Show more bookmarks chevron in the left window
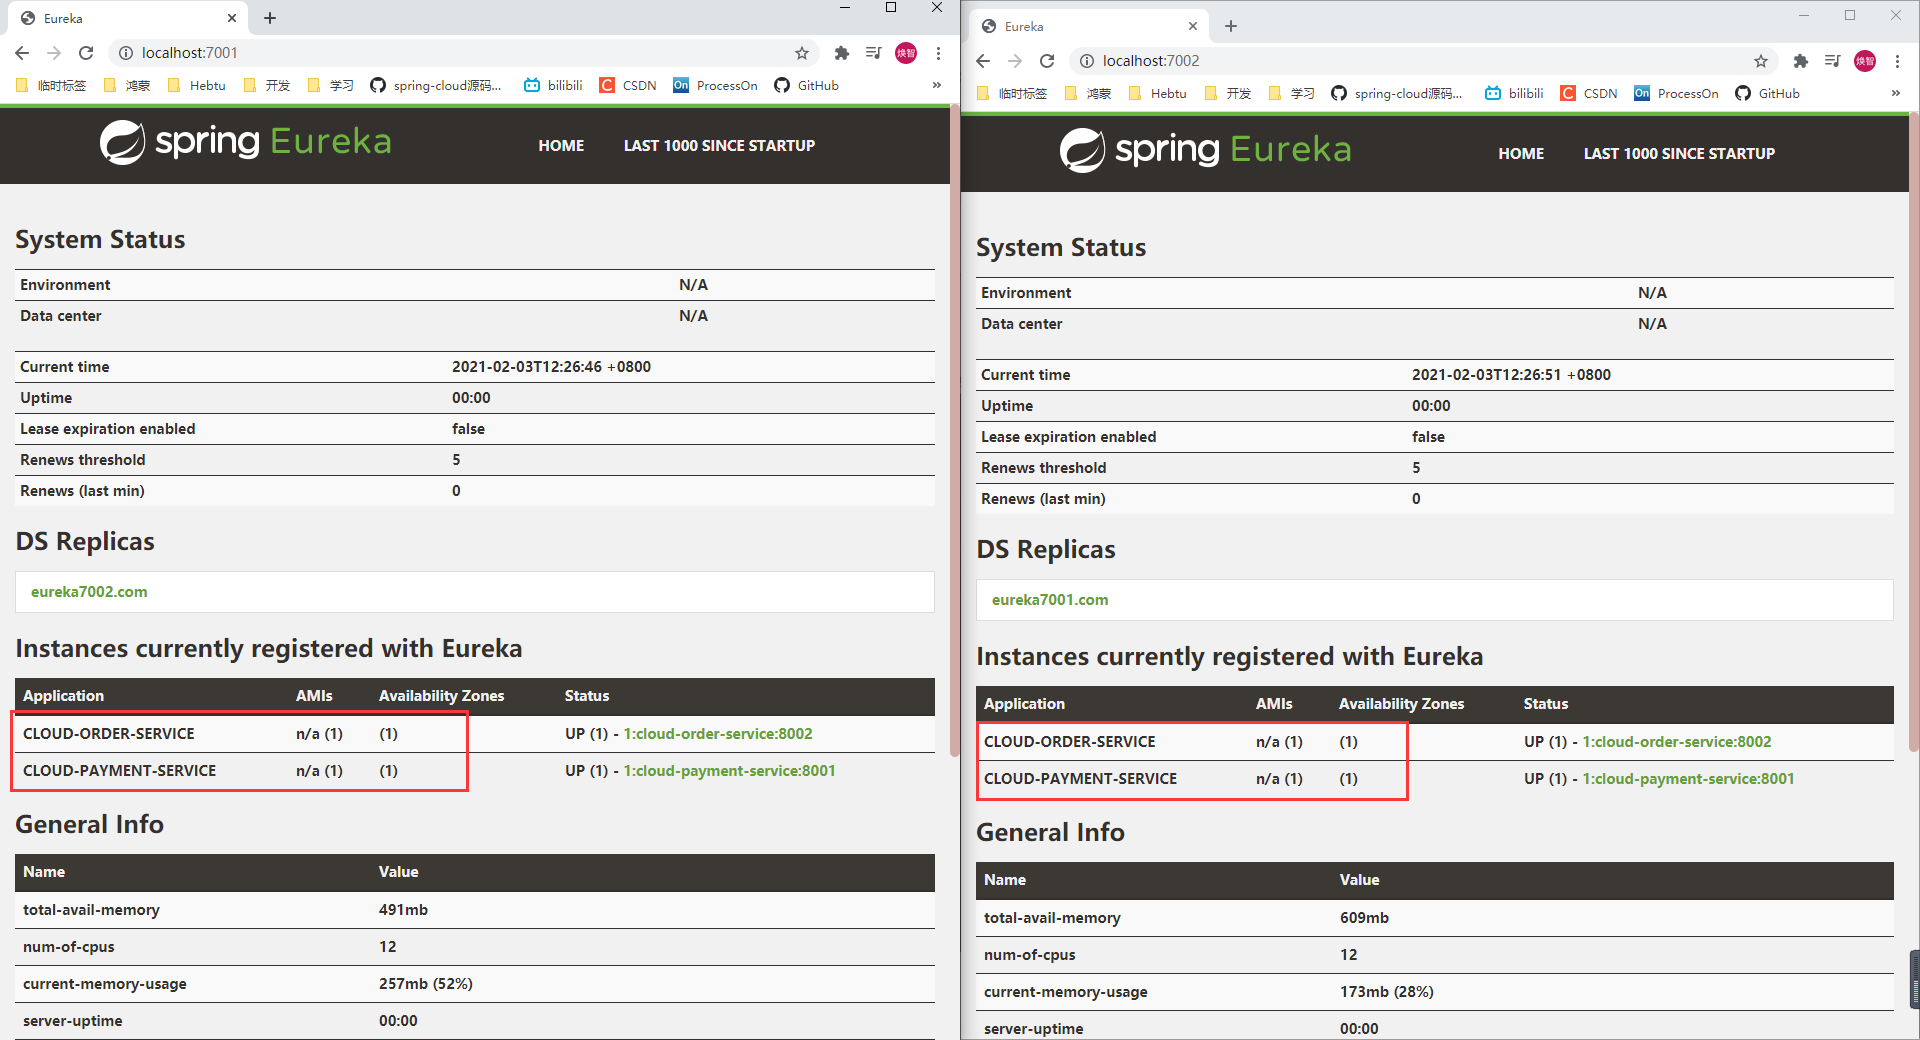1920x1040 pixels. pos(937,85)
